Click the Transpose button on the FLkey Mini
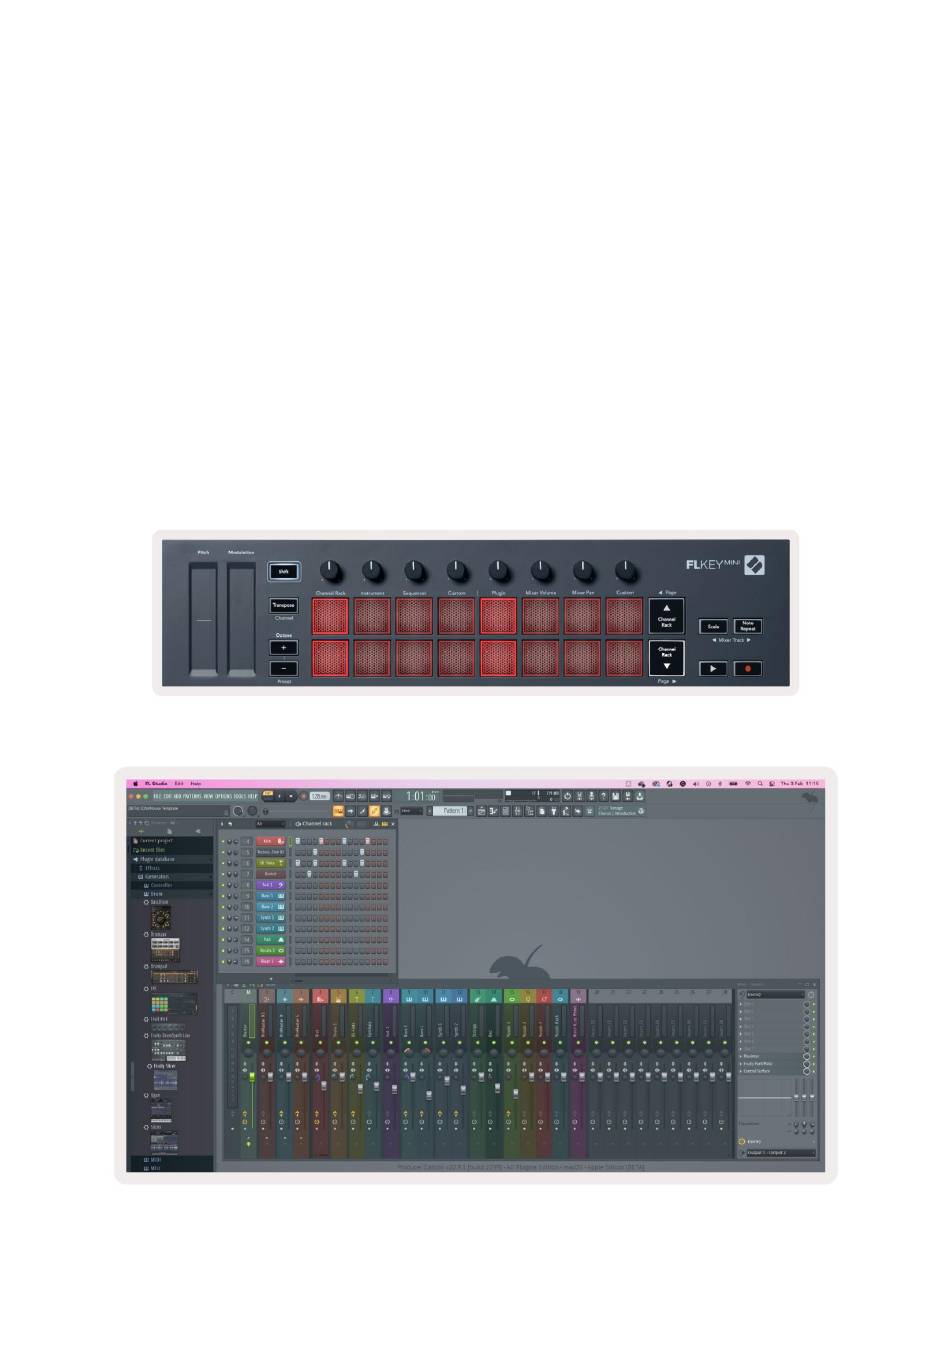This screenshot has height=1352, width=950. pos(283,606)
